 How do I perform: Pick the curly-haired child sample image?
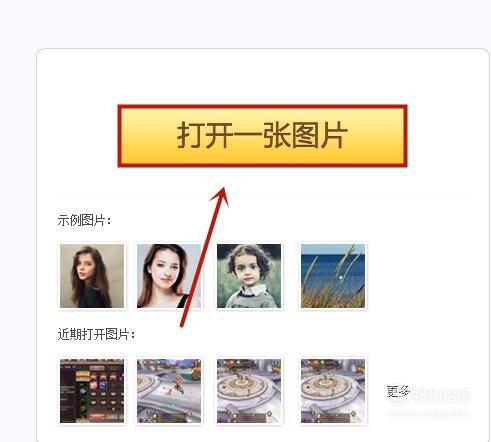(x=249, y=276)
